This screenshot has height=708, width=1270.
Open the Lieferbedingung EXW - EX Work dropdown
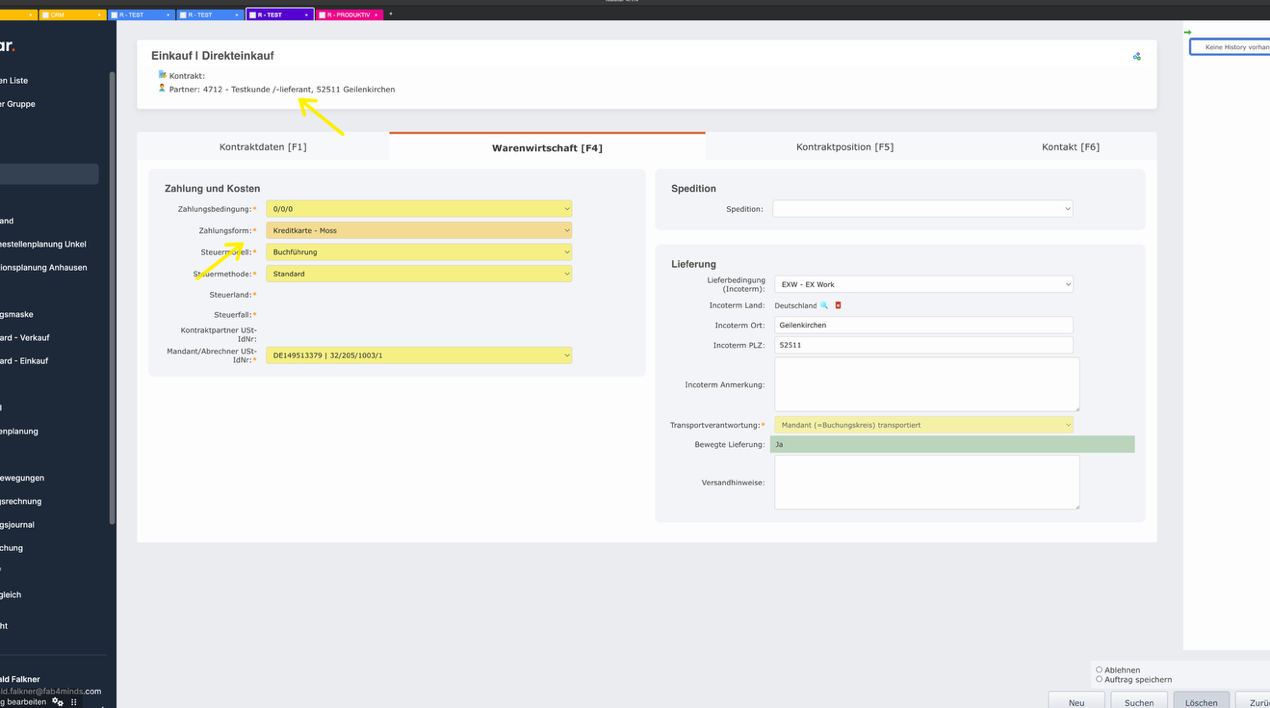tap(922, 284)
